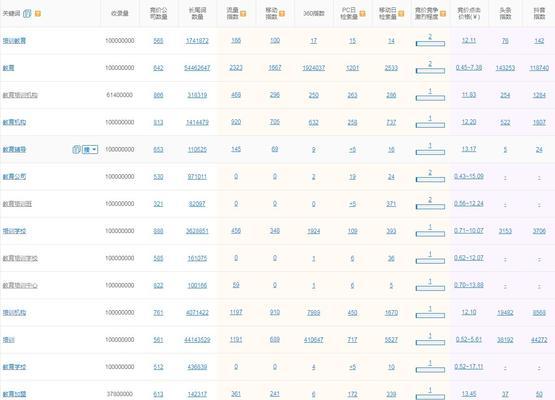The width and height of the screenshot is (555, 400).
Task: Select keyword 教育培训班
Action: click(x=17, y=204)
